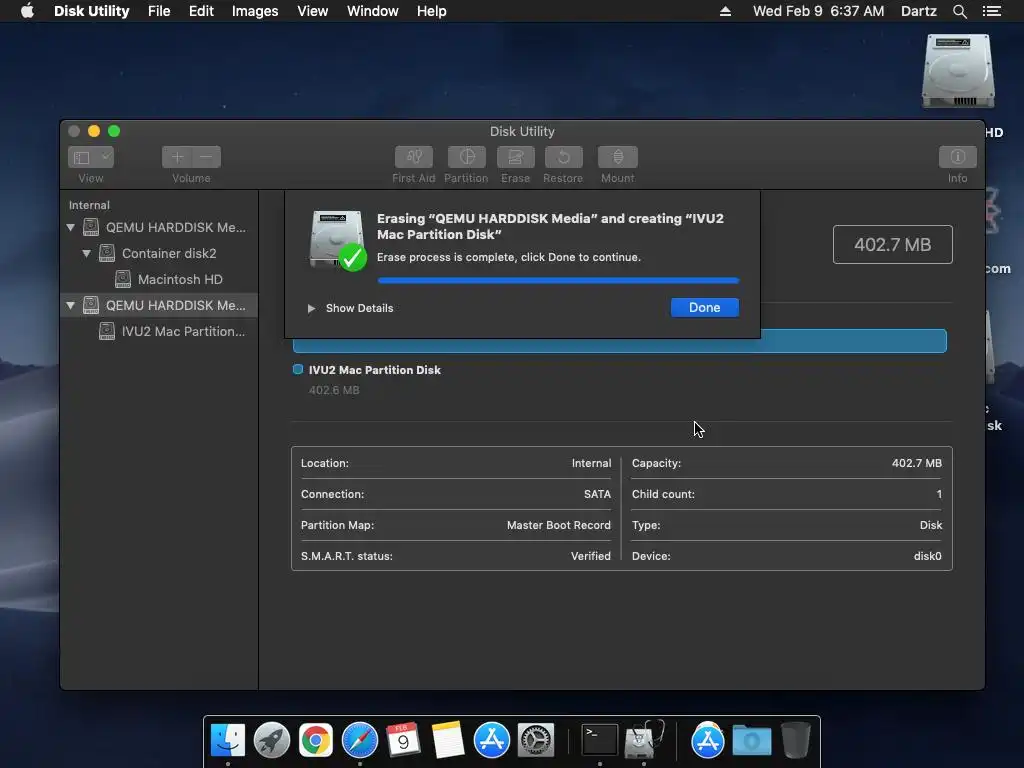Click the disk0 device value

(927, 556)
